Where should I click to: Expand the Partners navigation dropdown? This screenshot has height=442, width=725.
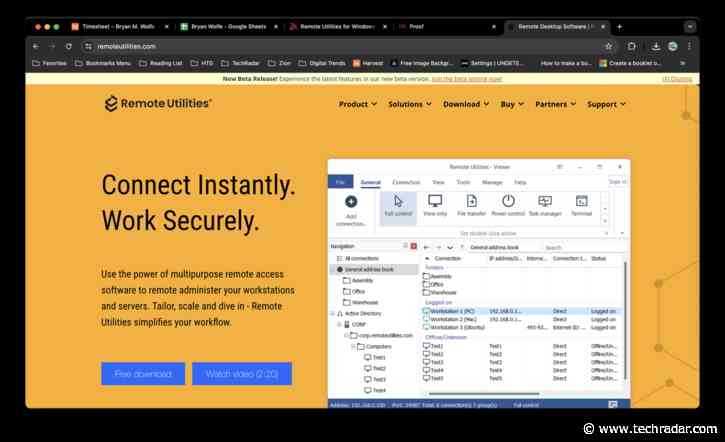pos(555,104)
